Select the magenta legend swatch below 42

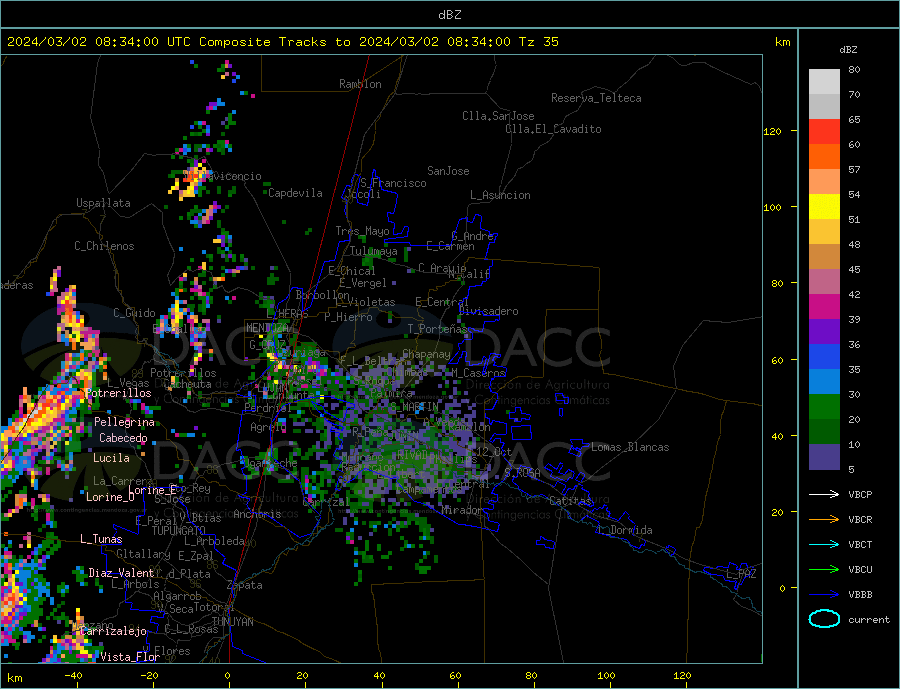tap(824, 307)
